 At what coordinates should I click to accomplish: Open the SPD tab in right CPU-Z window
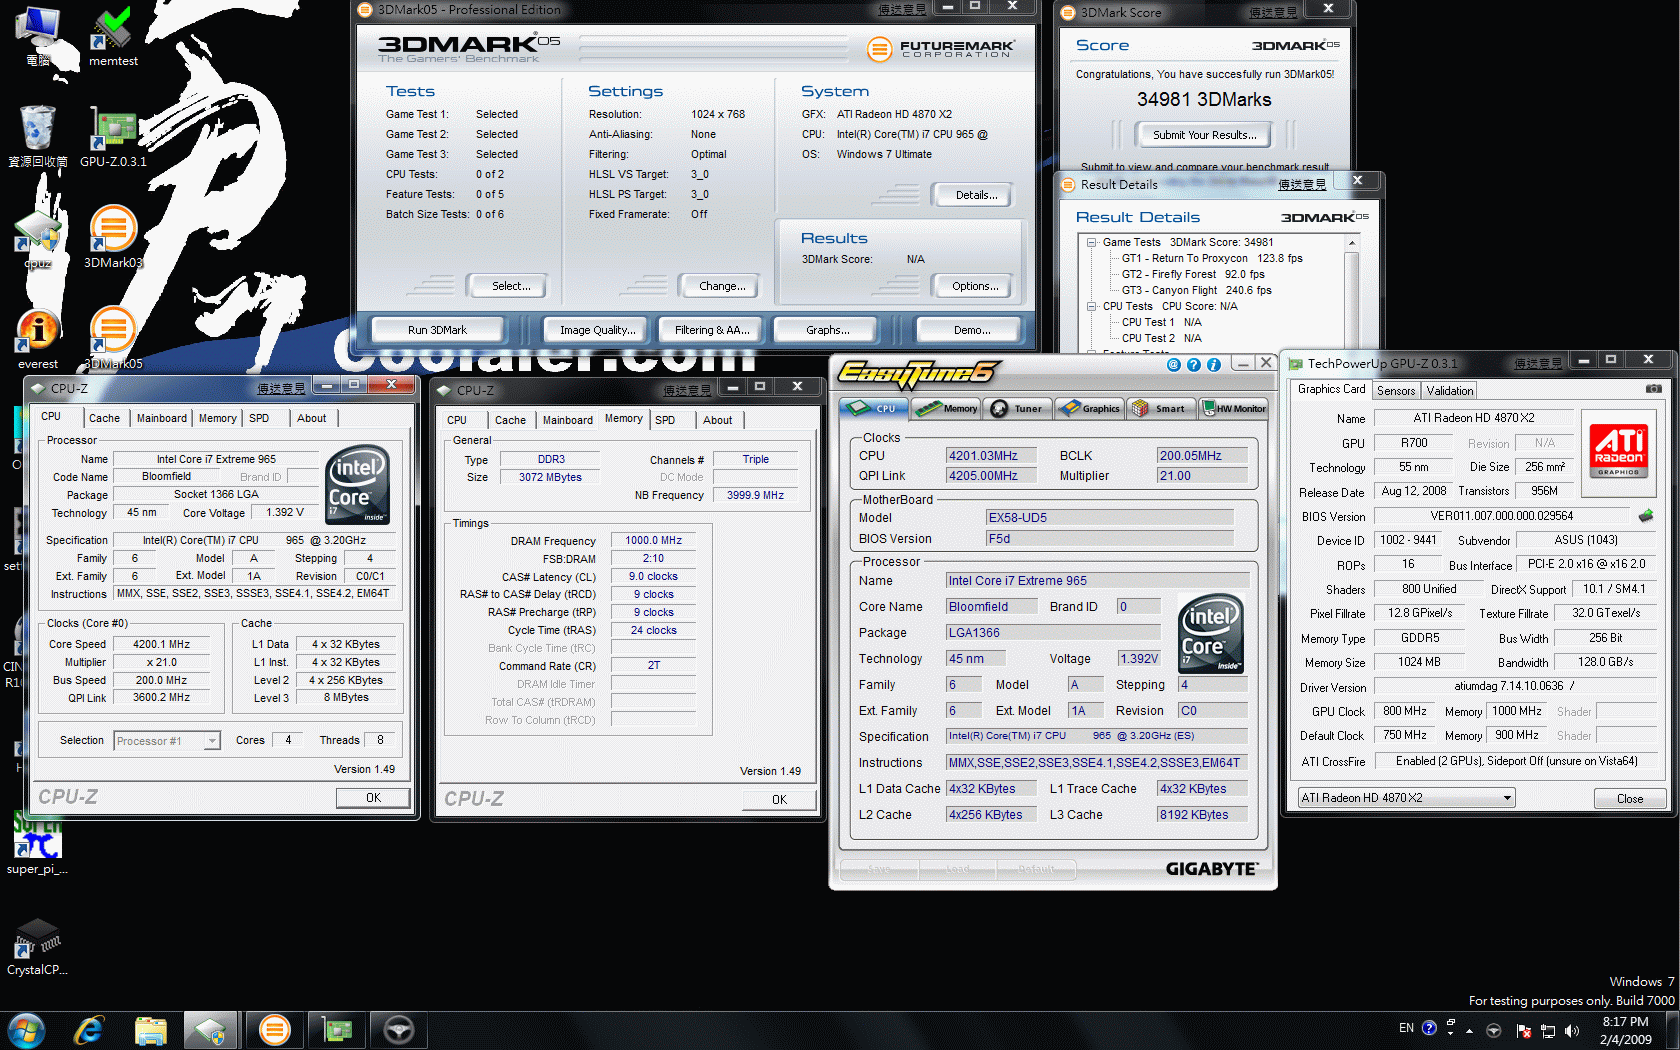(665, 420)
